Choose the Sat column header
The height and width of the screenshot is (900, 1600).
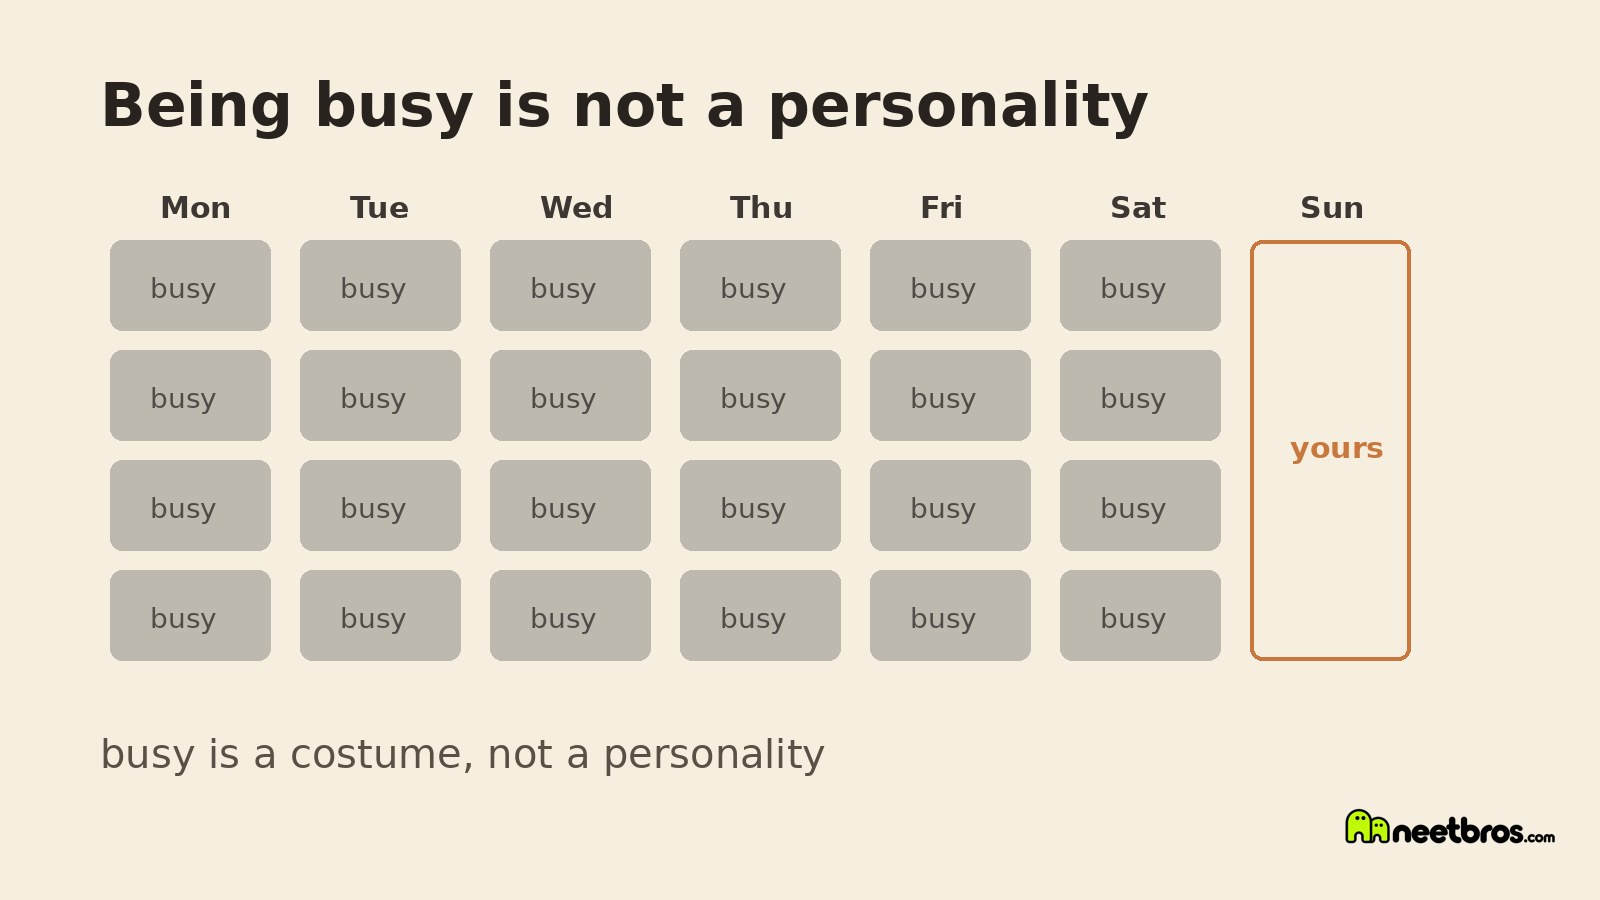click(1138, 207)
